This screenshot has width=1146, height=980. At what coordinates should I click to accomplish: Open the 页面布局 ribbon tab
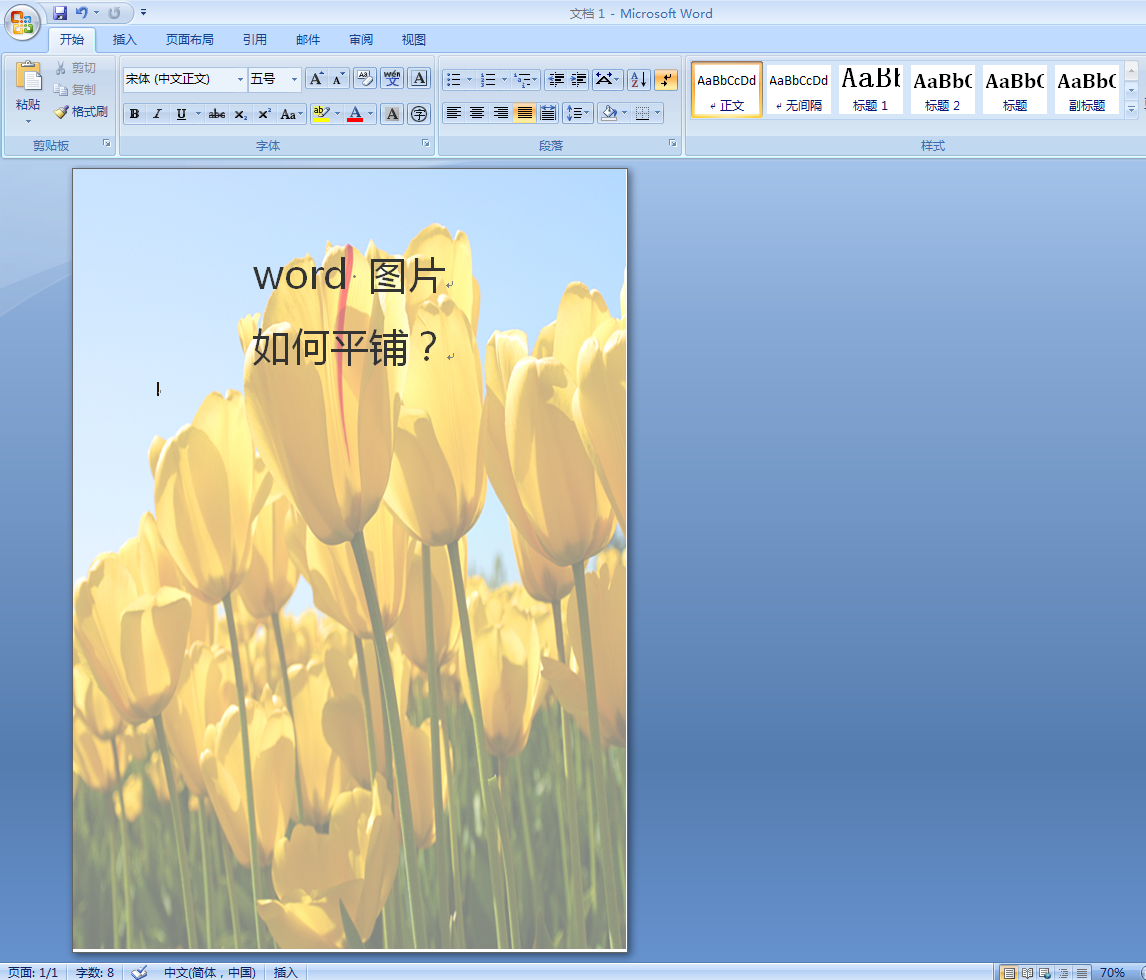point(189,40)
